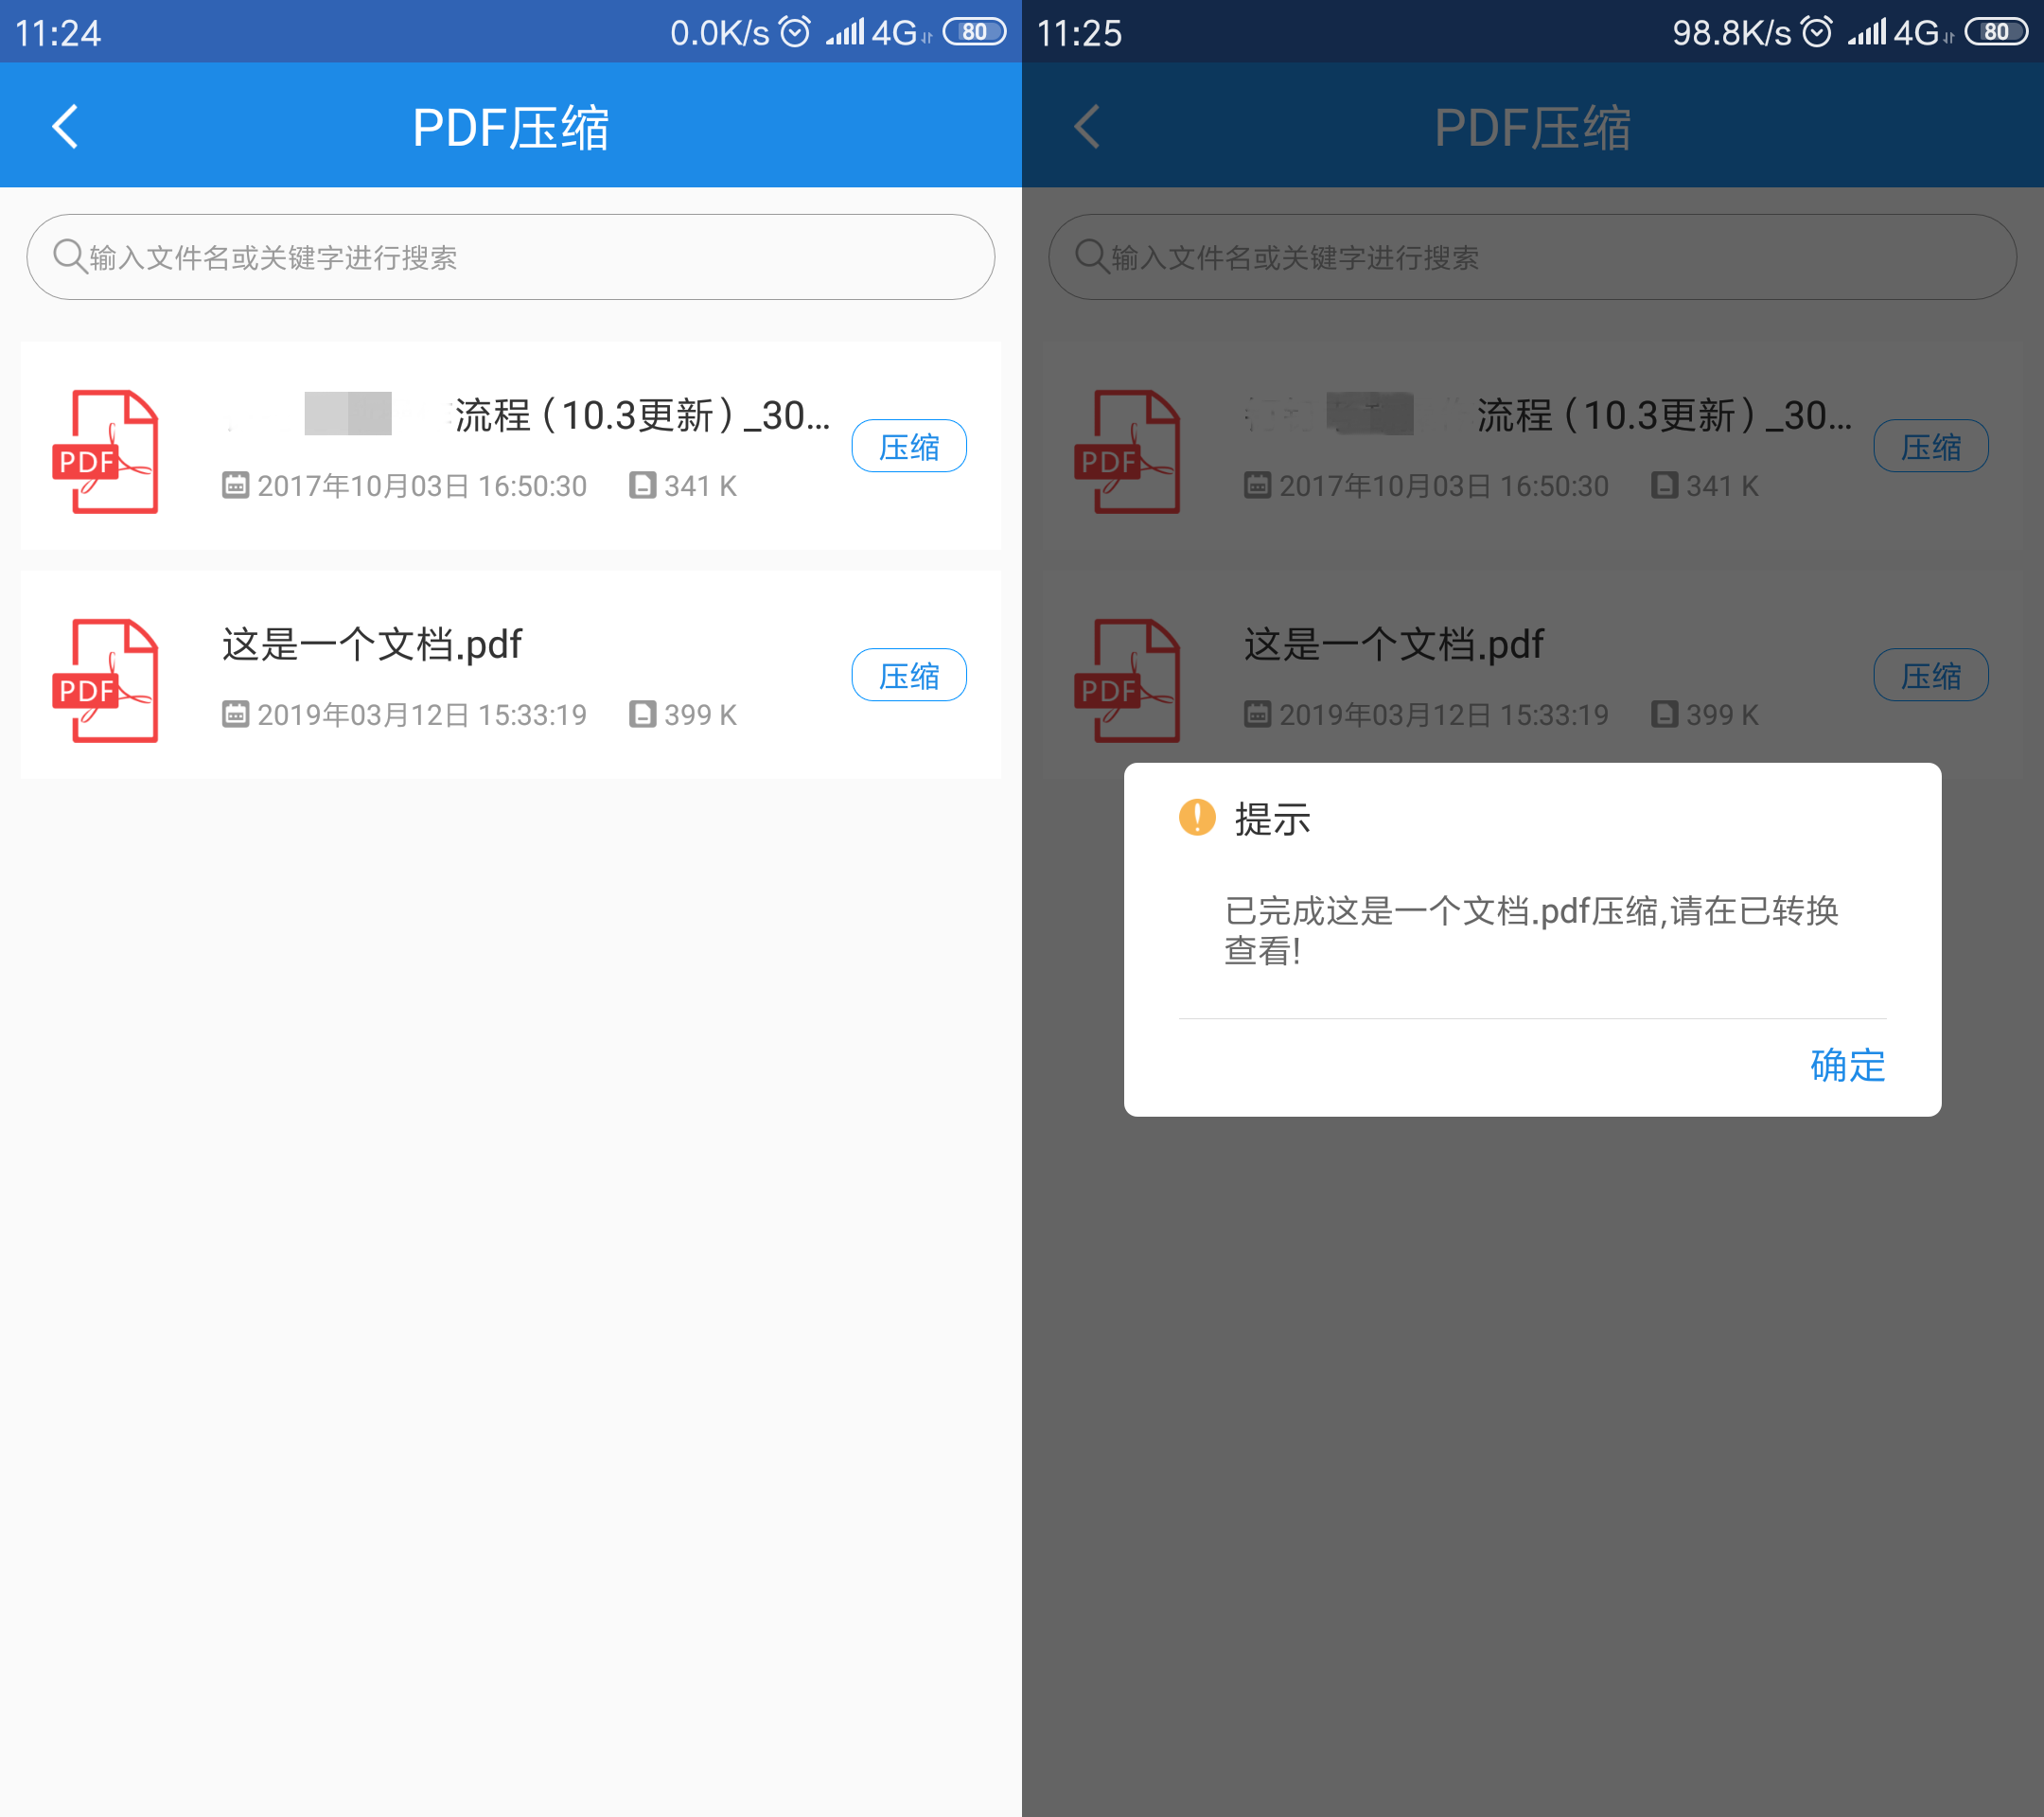Tap the dimmed back arrow in right screen
This screenshot has height=1817, width=2044.
click(1087, 127)
